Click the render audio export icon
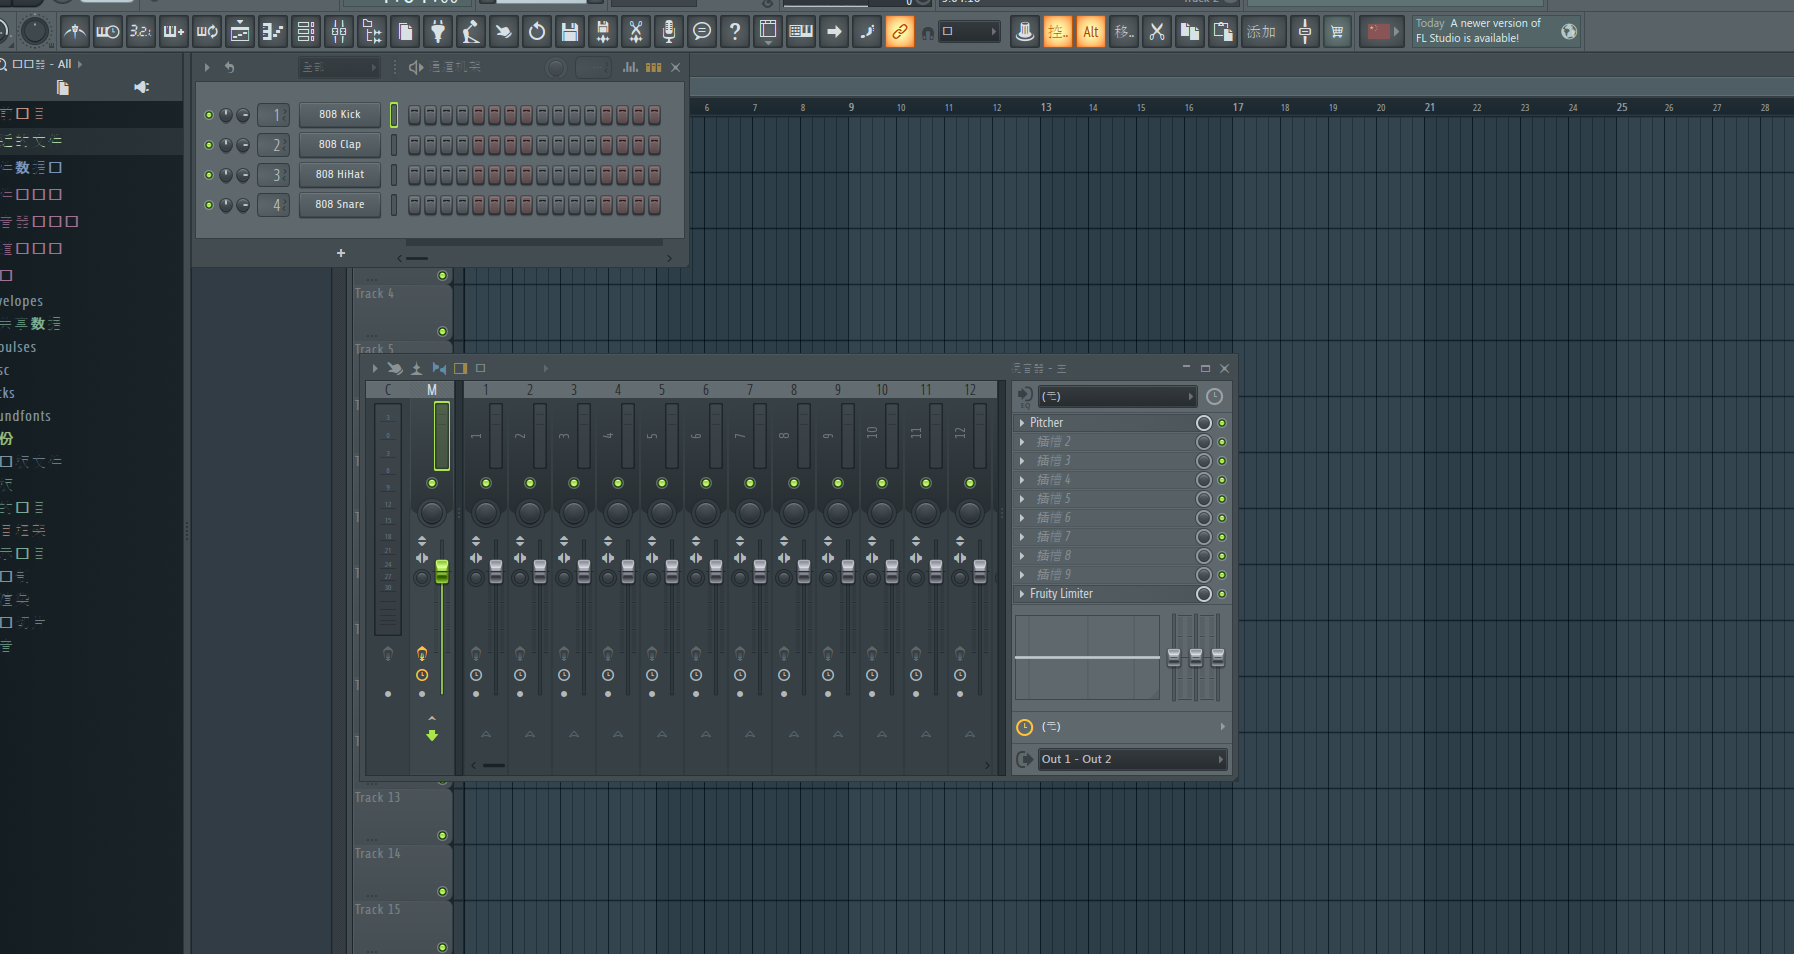The image size is (1794, 954). click(x=603, y=32)
